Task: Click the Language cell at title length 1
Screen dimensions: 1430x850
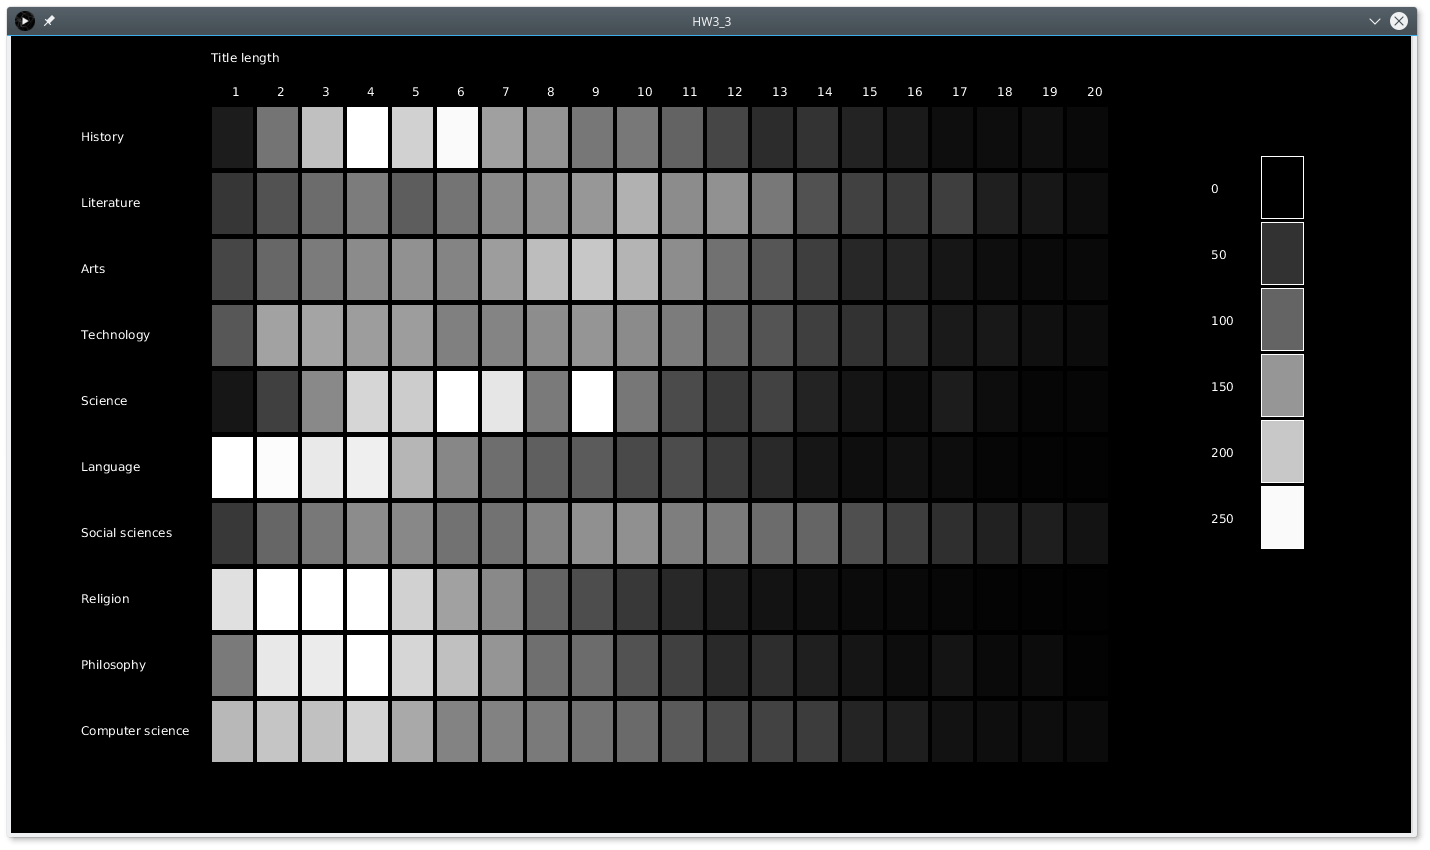Action: coord(233,468)
